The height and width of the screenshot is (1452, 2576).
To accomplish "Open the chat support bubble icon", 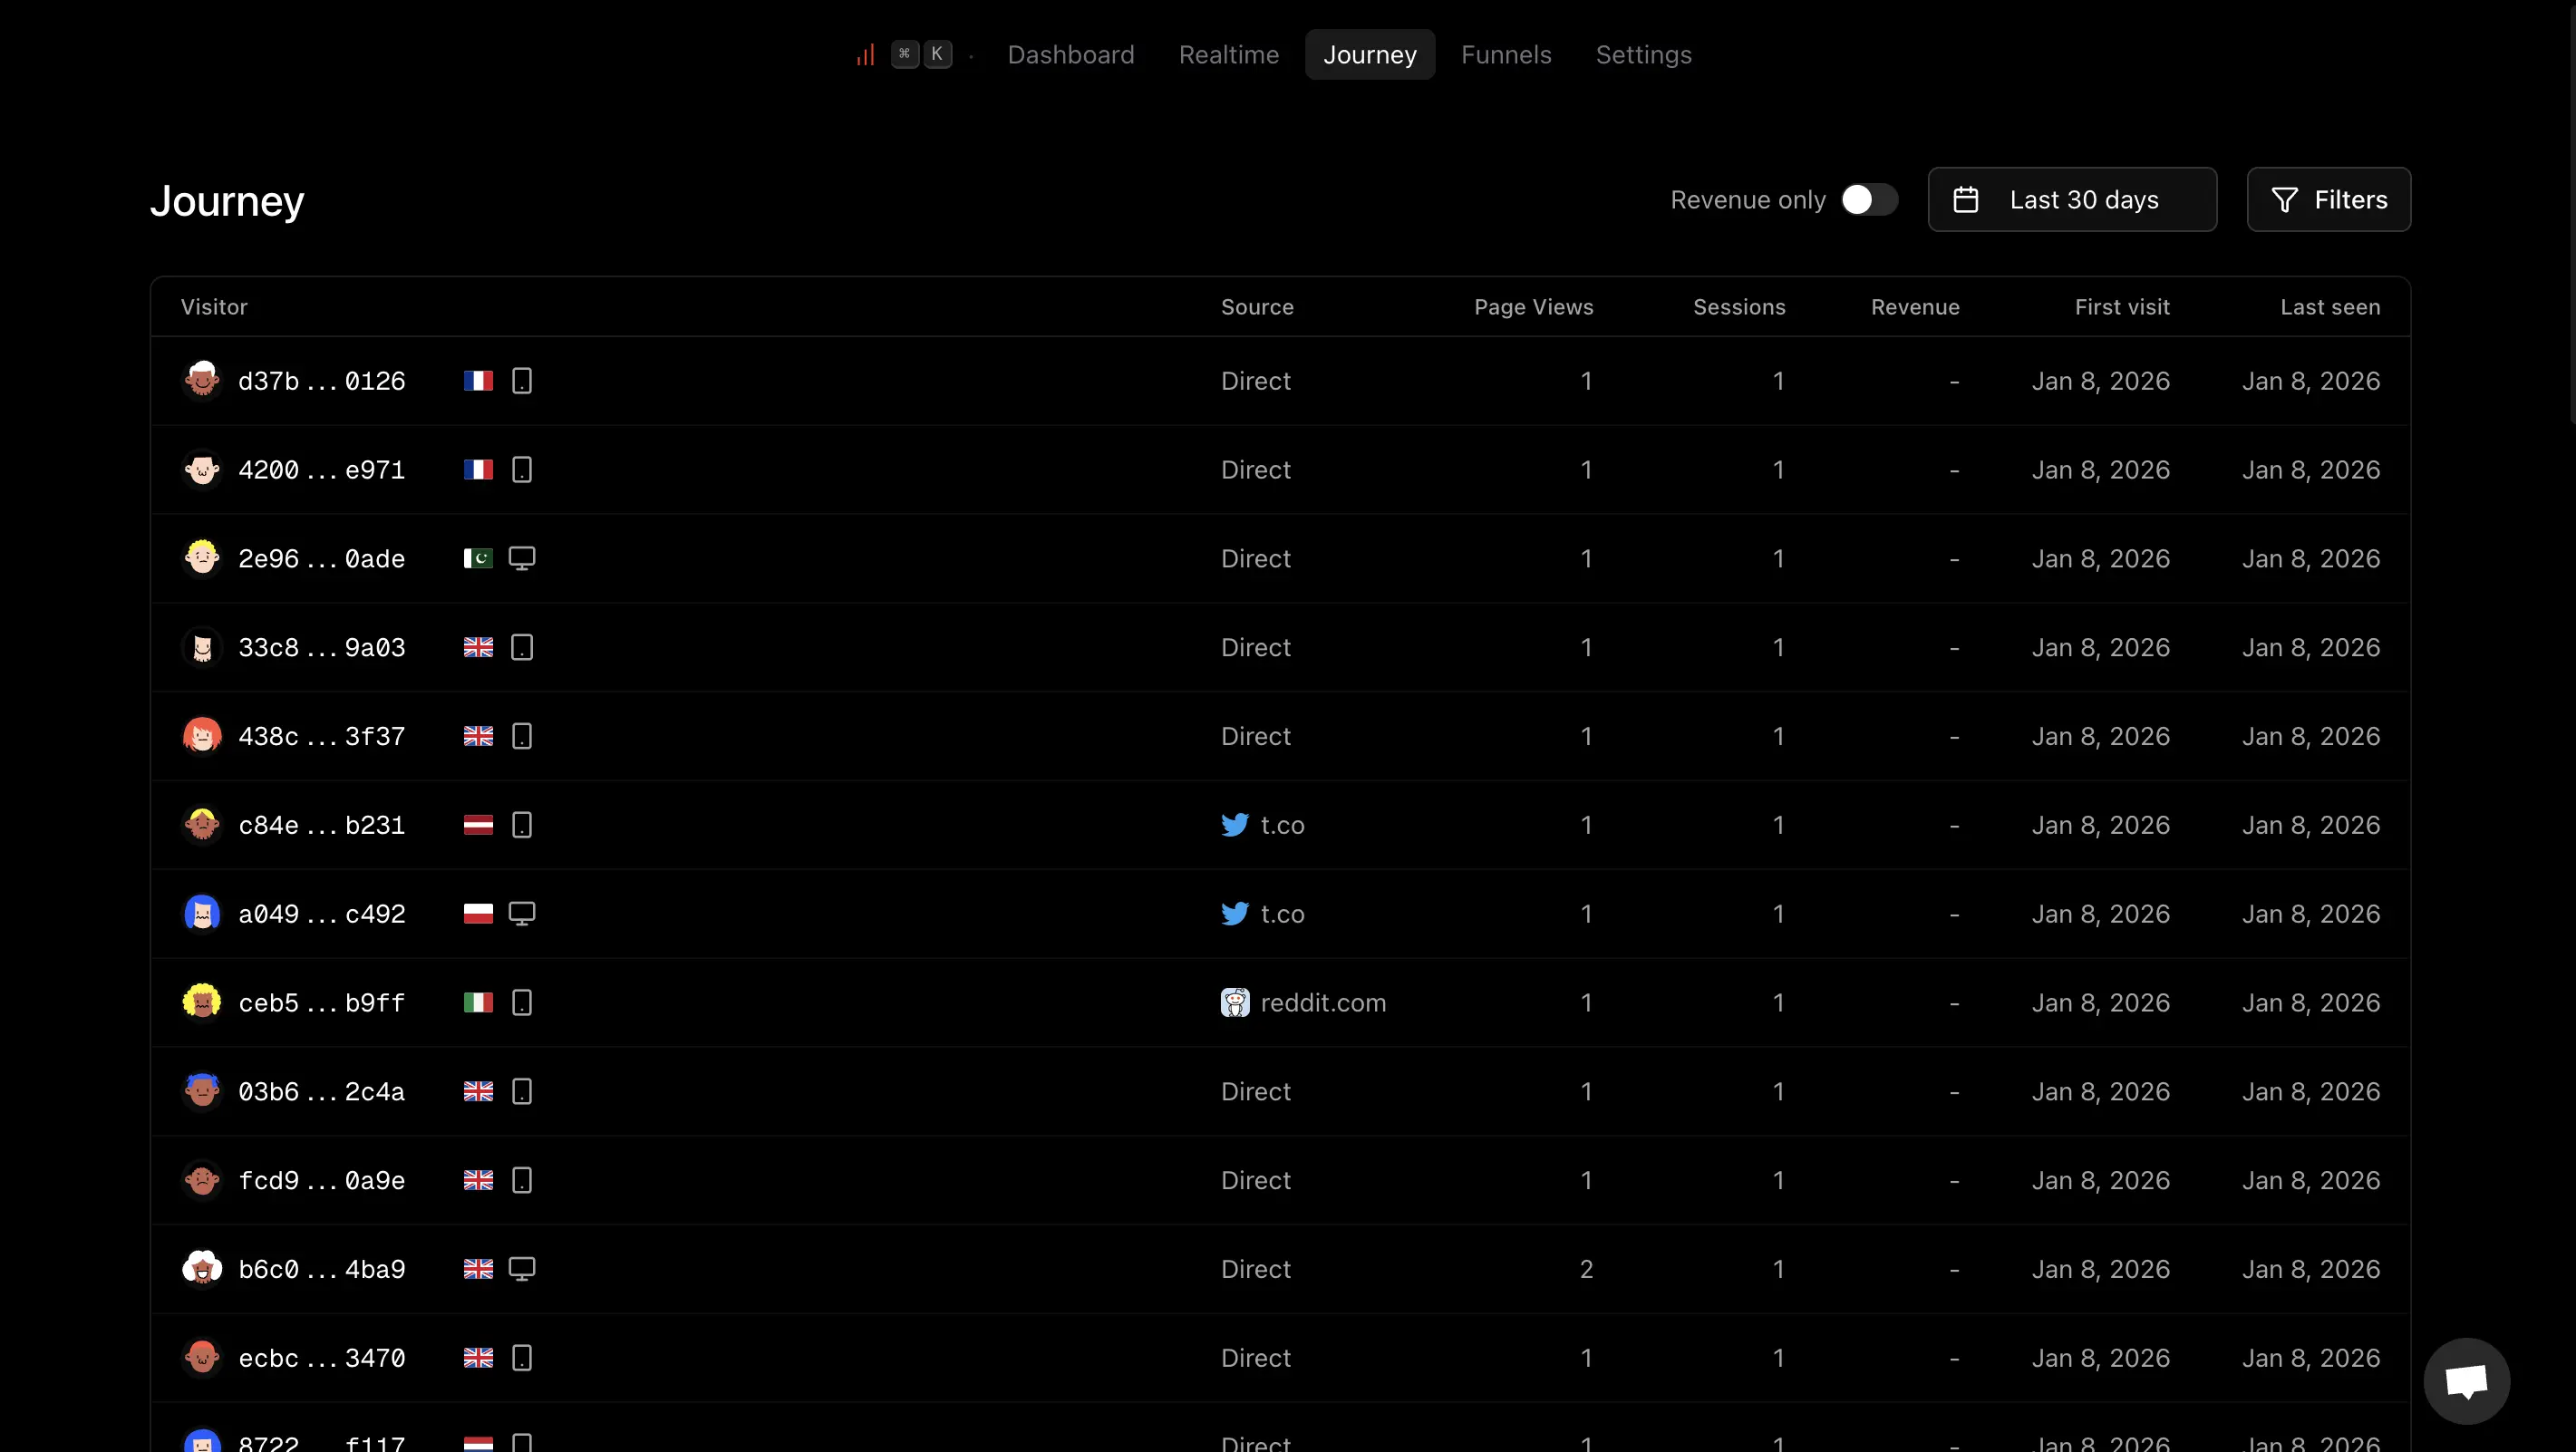I will click(x=2466, y=1381).
